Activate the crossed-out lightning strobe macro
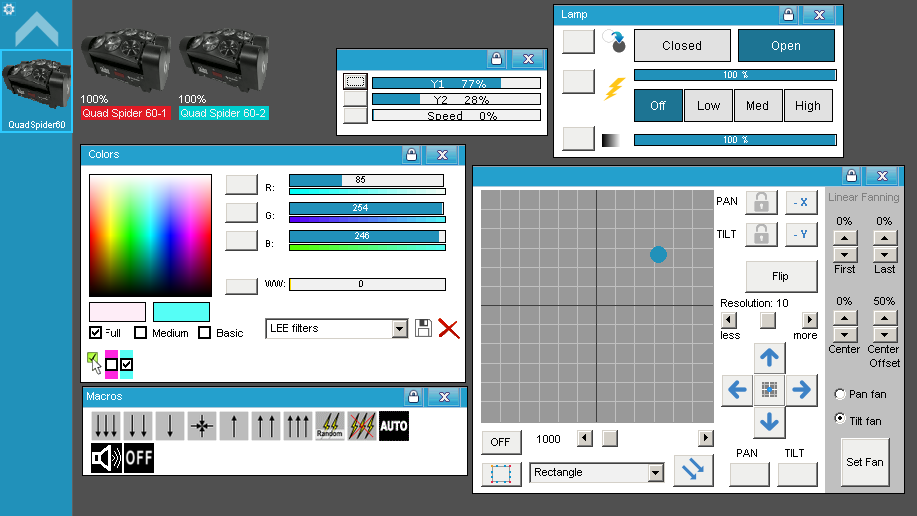Screen dimensions: 917x516 click(362, 425)
